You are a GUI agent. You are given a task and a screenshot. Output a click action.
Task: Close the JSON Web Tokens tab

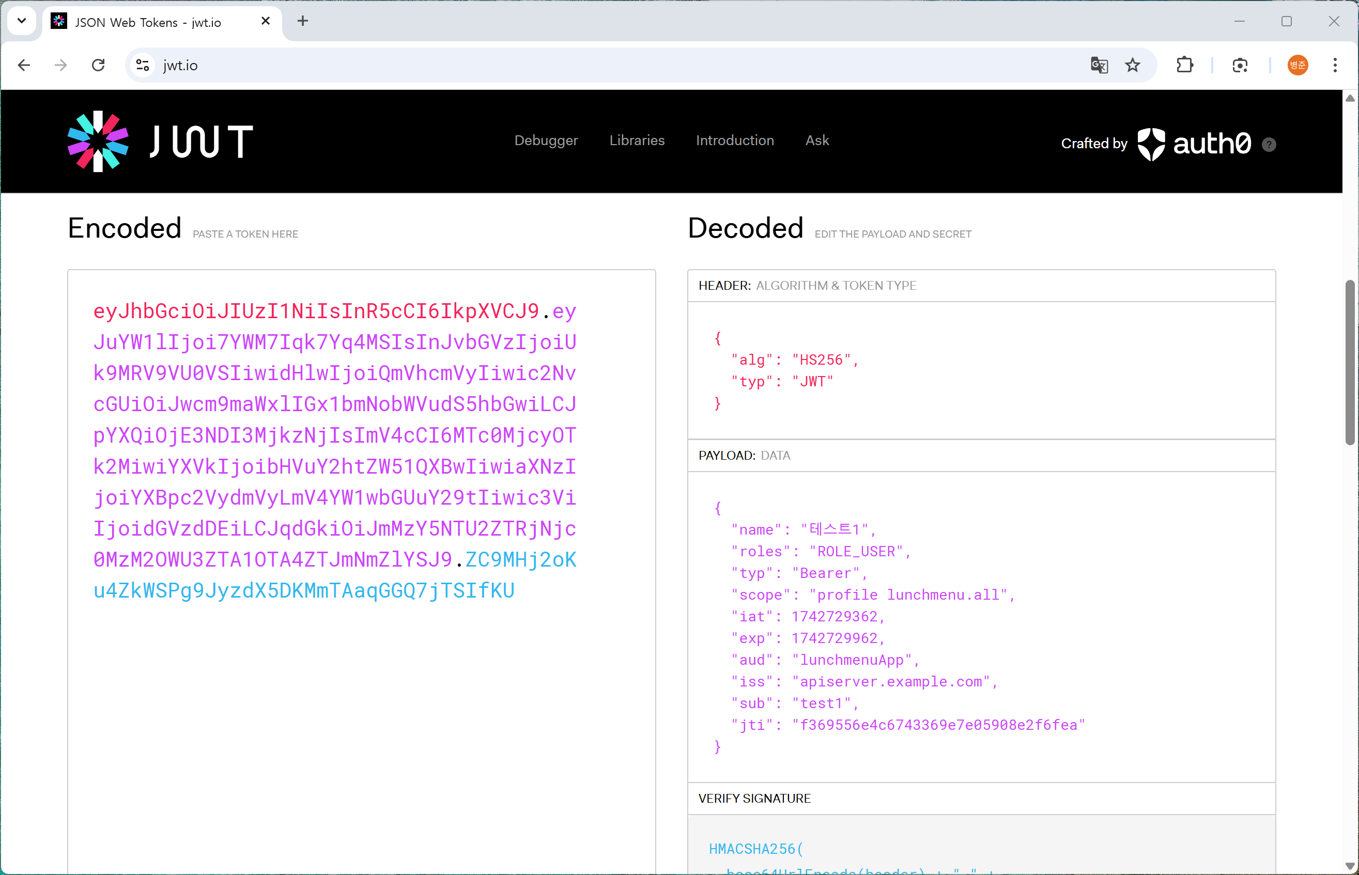click(x=266, y=21)
